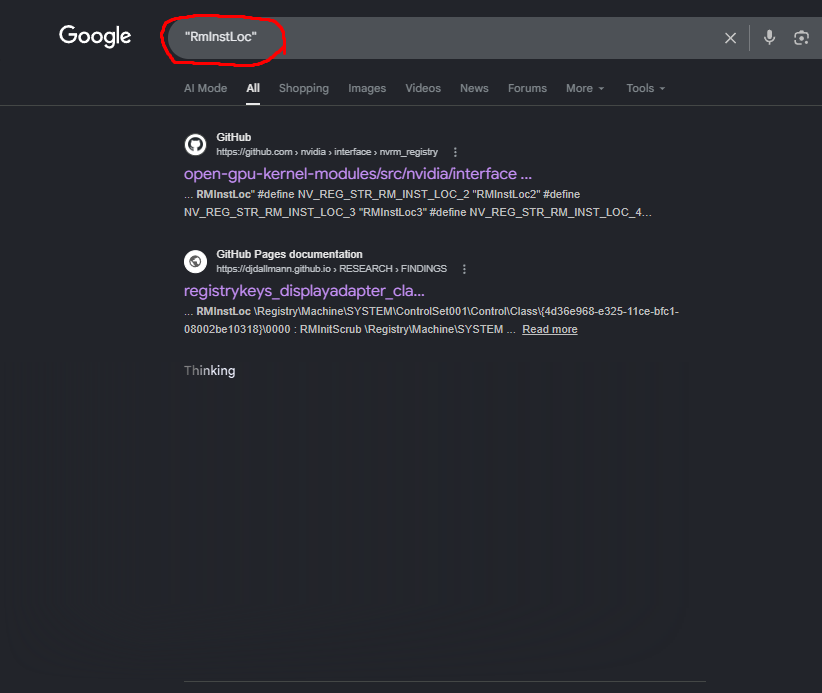Click the GitHub favicon on first result
This screenshot has width=822, height=693.
pyautogui.click(x=196, y=144)
